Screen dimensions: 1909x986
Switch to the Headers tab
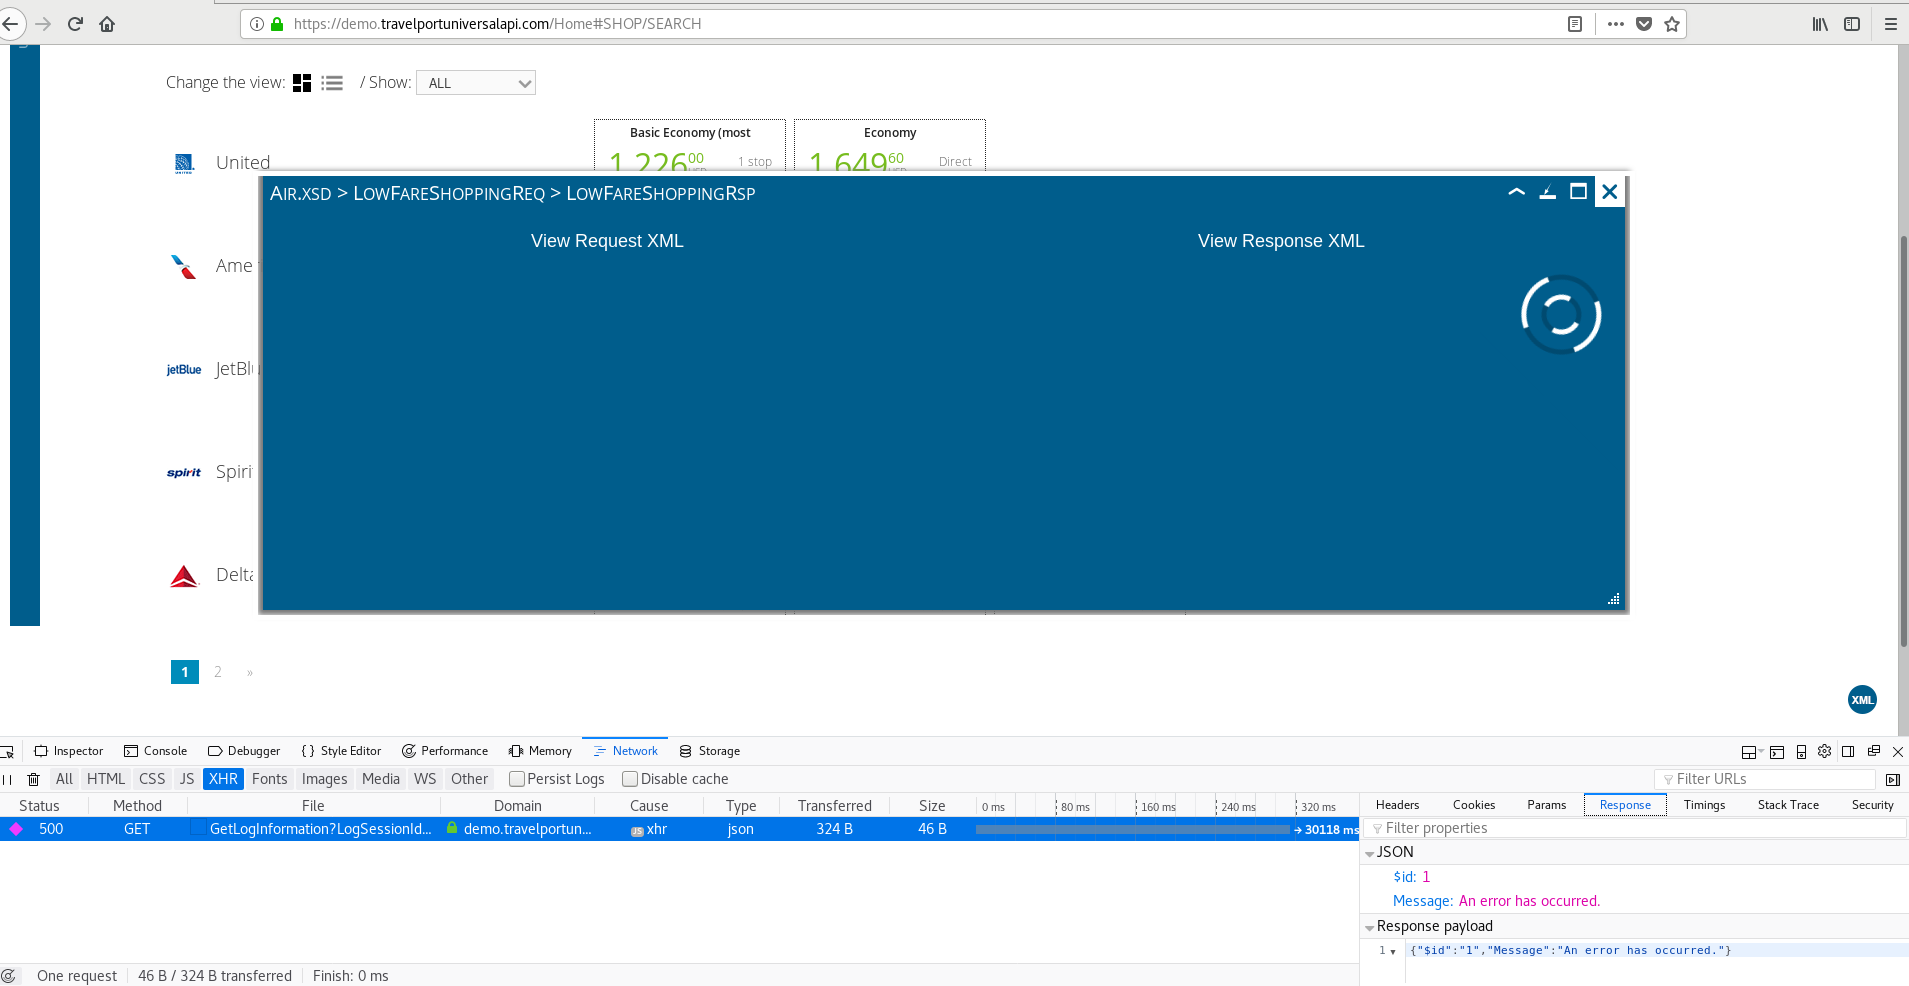tap(1396, 804)
